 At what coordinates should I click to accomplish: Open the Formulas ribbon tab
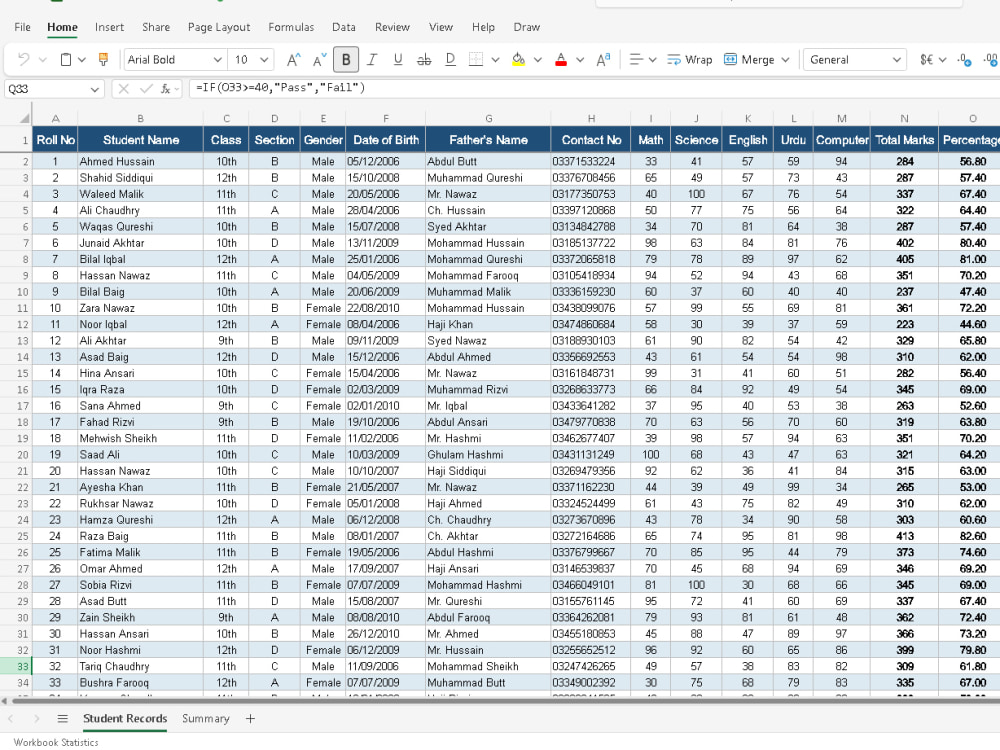[x=291, y=27]
